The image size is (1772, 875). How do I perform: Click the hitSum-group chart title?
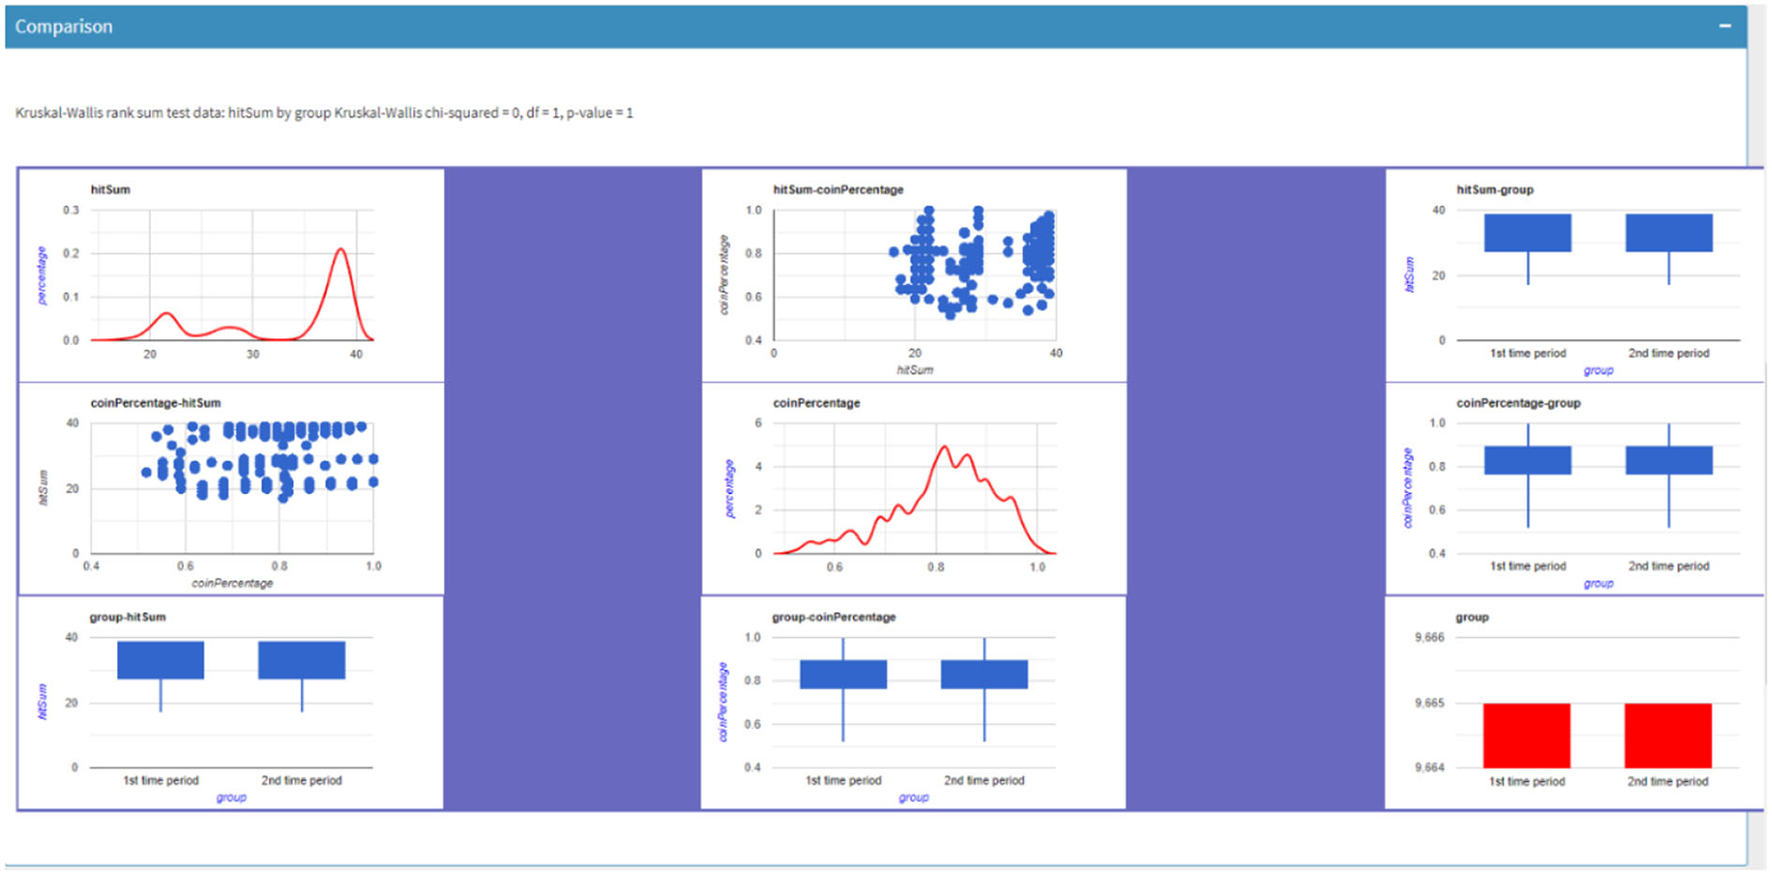click(x=1495, y=190)
